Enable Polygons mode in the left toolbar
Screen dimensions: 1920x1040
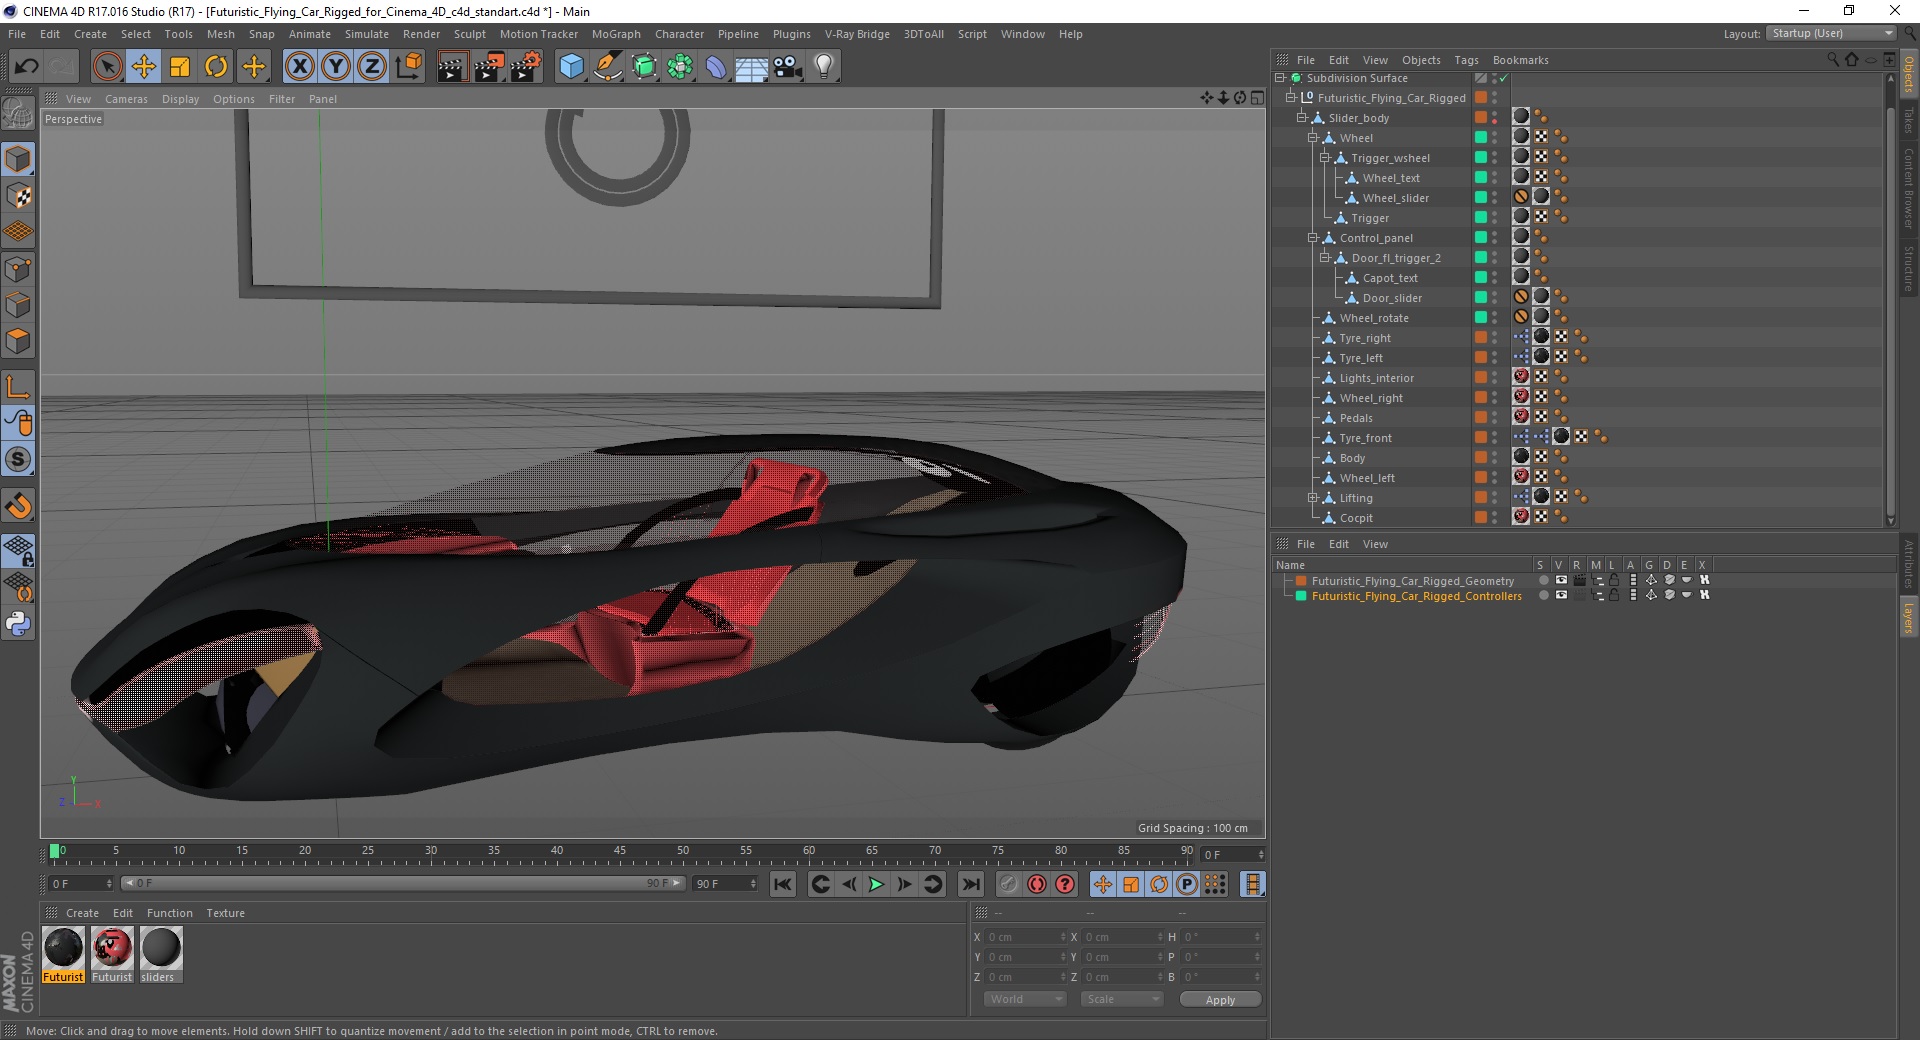pyautogui.click(x=18, y=341)
